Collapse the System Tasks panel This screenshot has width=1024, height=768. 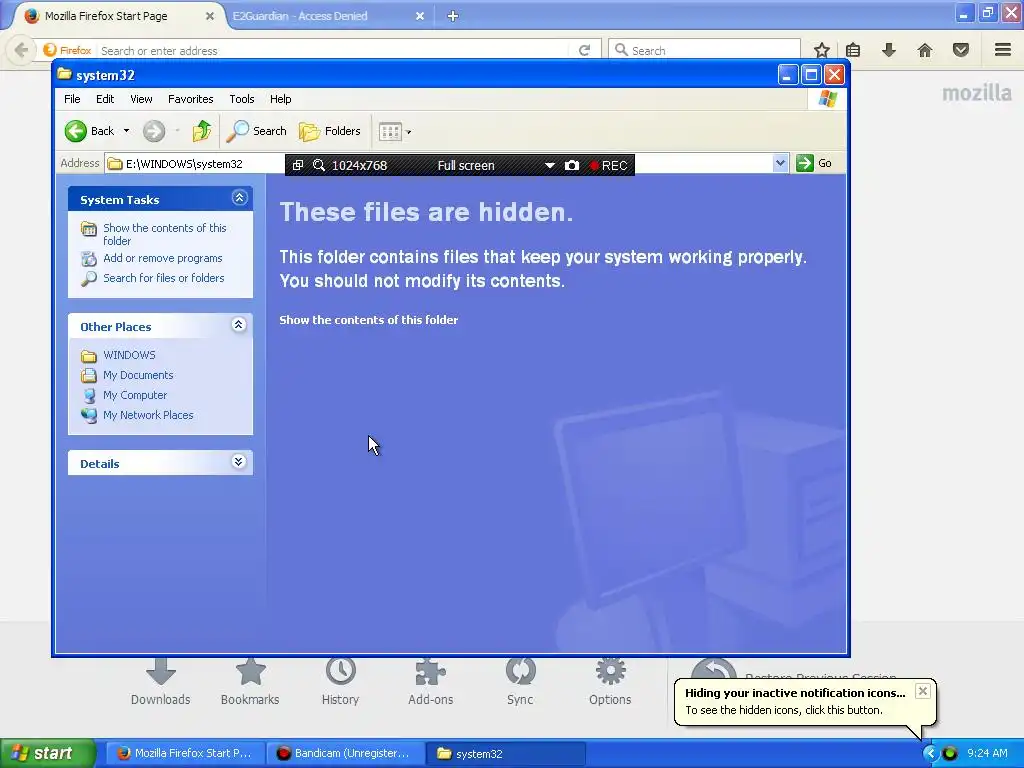[239, 198]
